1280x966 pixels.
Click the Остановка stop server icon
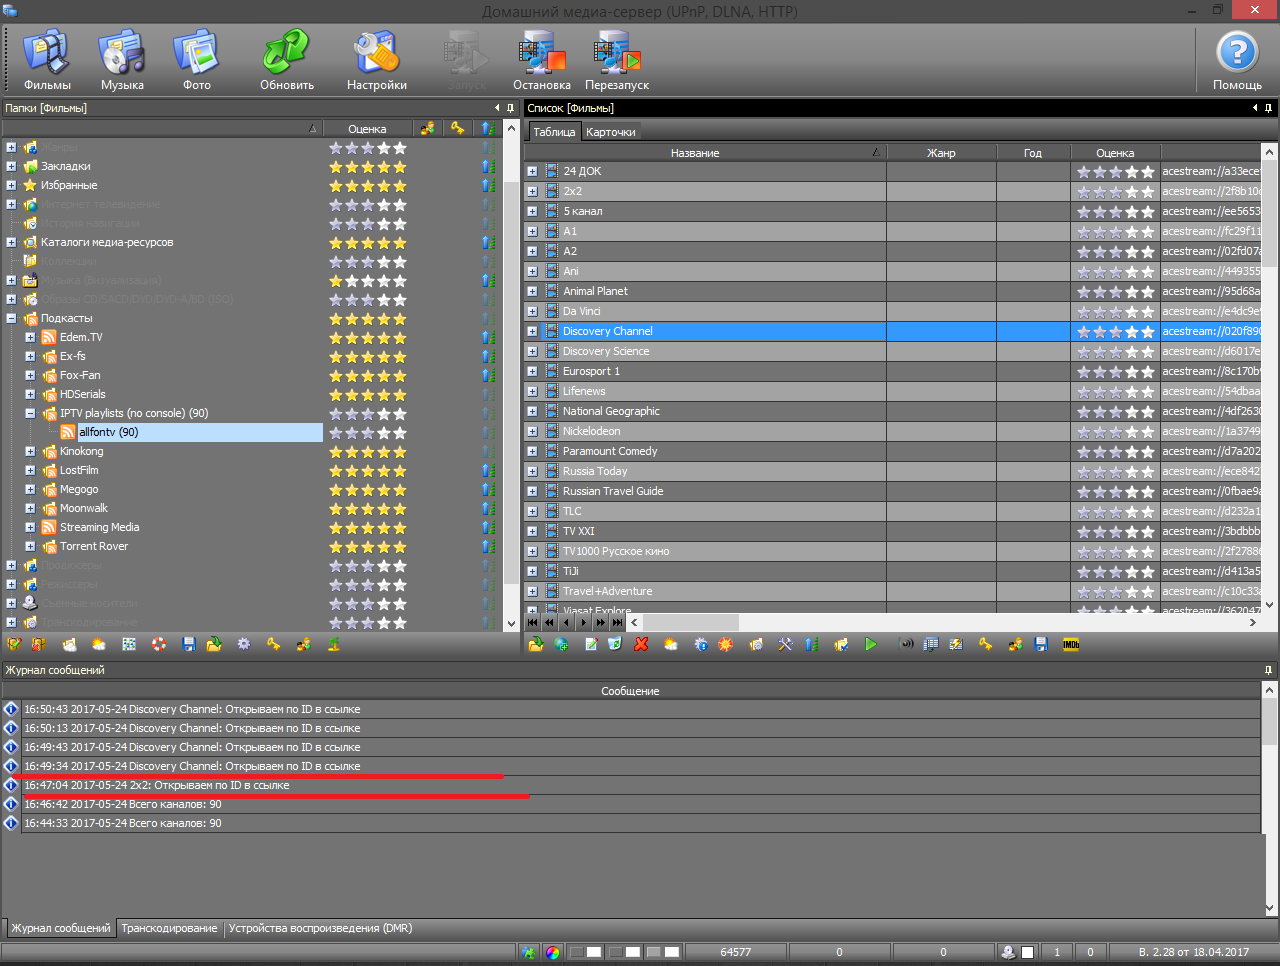point(541,60)
